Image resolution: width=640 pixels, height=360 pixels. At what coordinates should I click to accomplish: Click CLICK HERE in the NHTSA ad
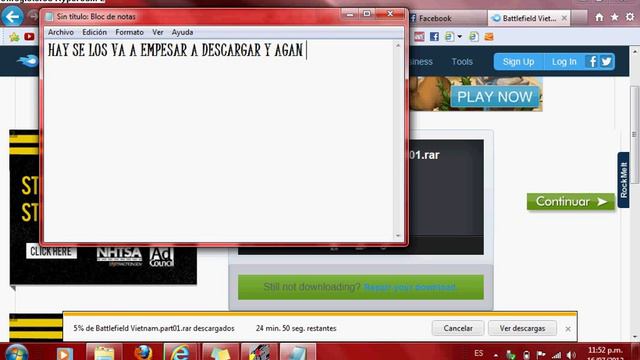51,251
